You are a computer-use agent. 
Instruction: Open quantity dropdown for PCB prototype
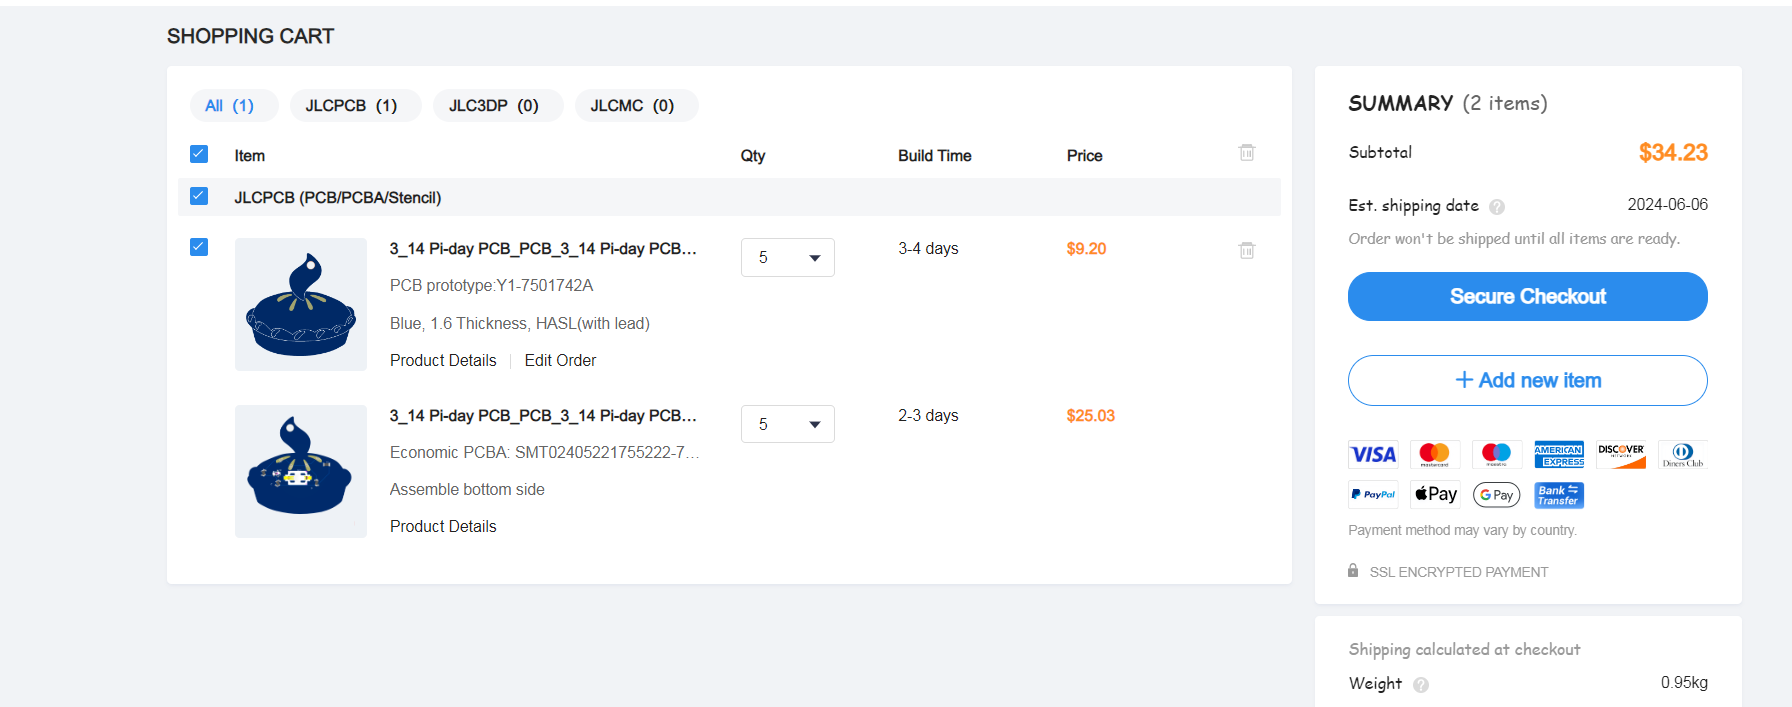pyautogui.click(x=788, y=257)
